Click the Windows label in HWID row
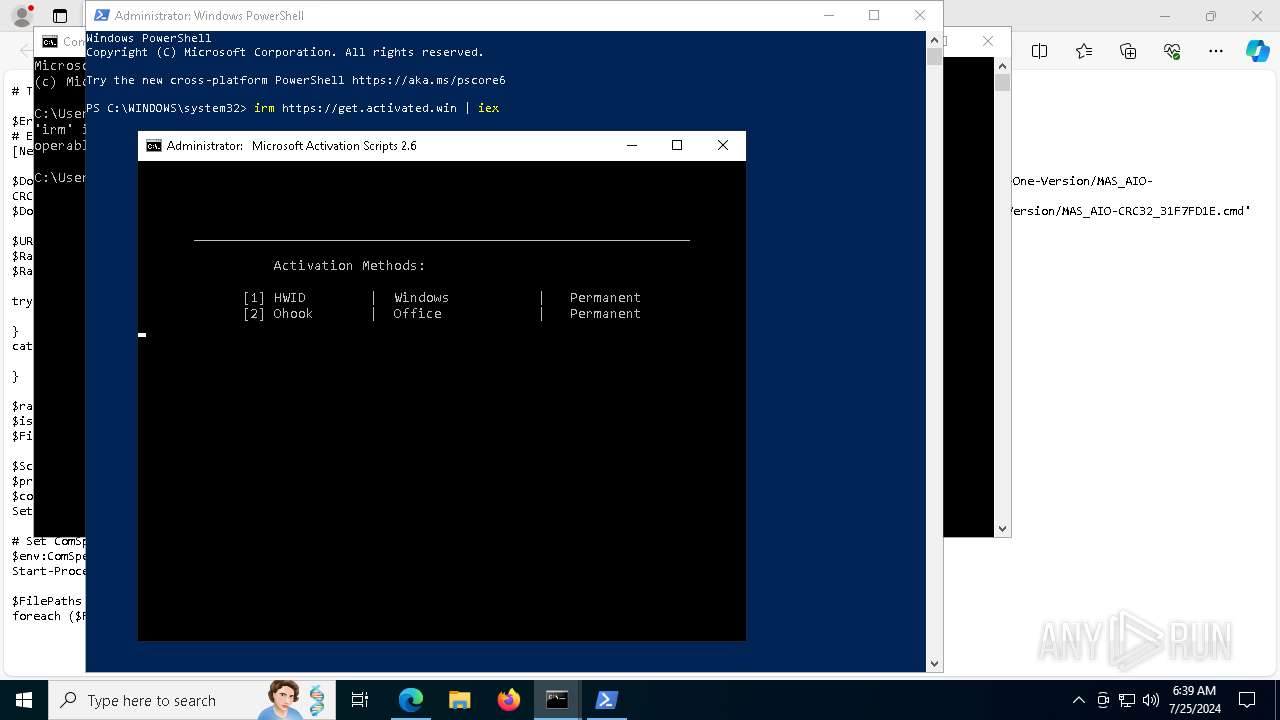1280x720 pixels. pos(421,298)
